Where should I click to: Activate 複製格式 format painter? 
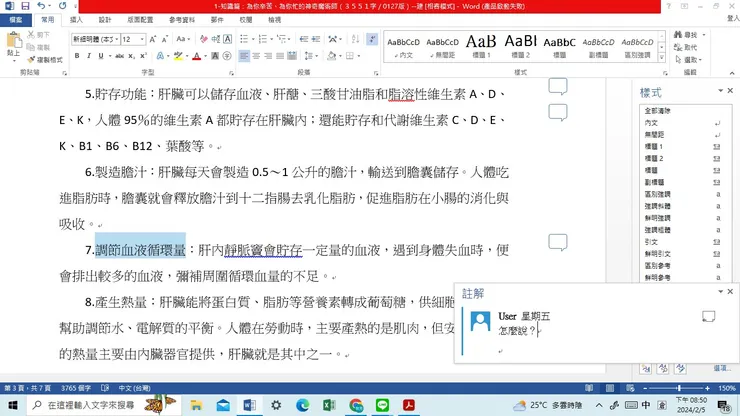point(45,59)
